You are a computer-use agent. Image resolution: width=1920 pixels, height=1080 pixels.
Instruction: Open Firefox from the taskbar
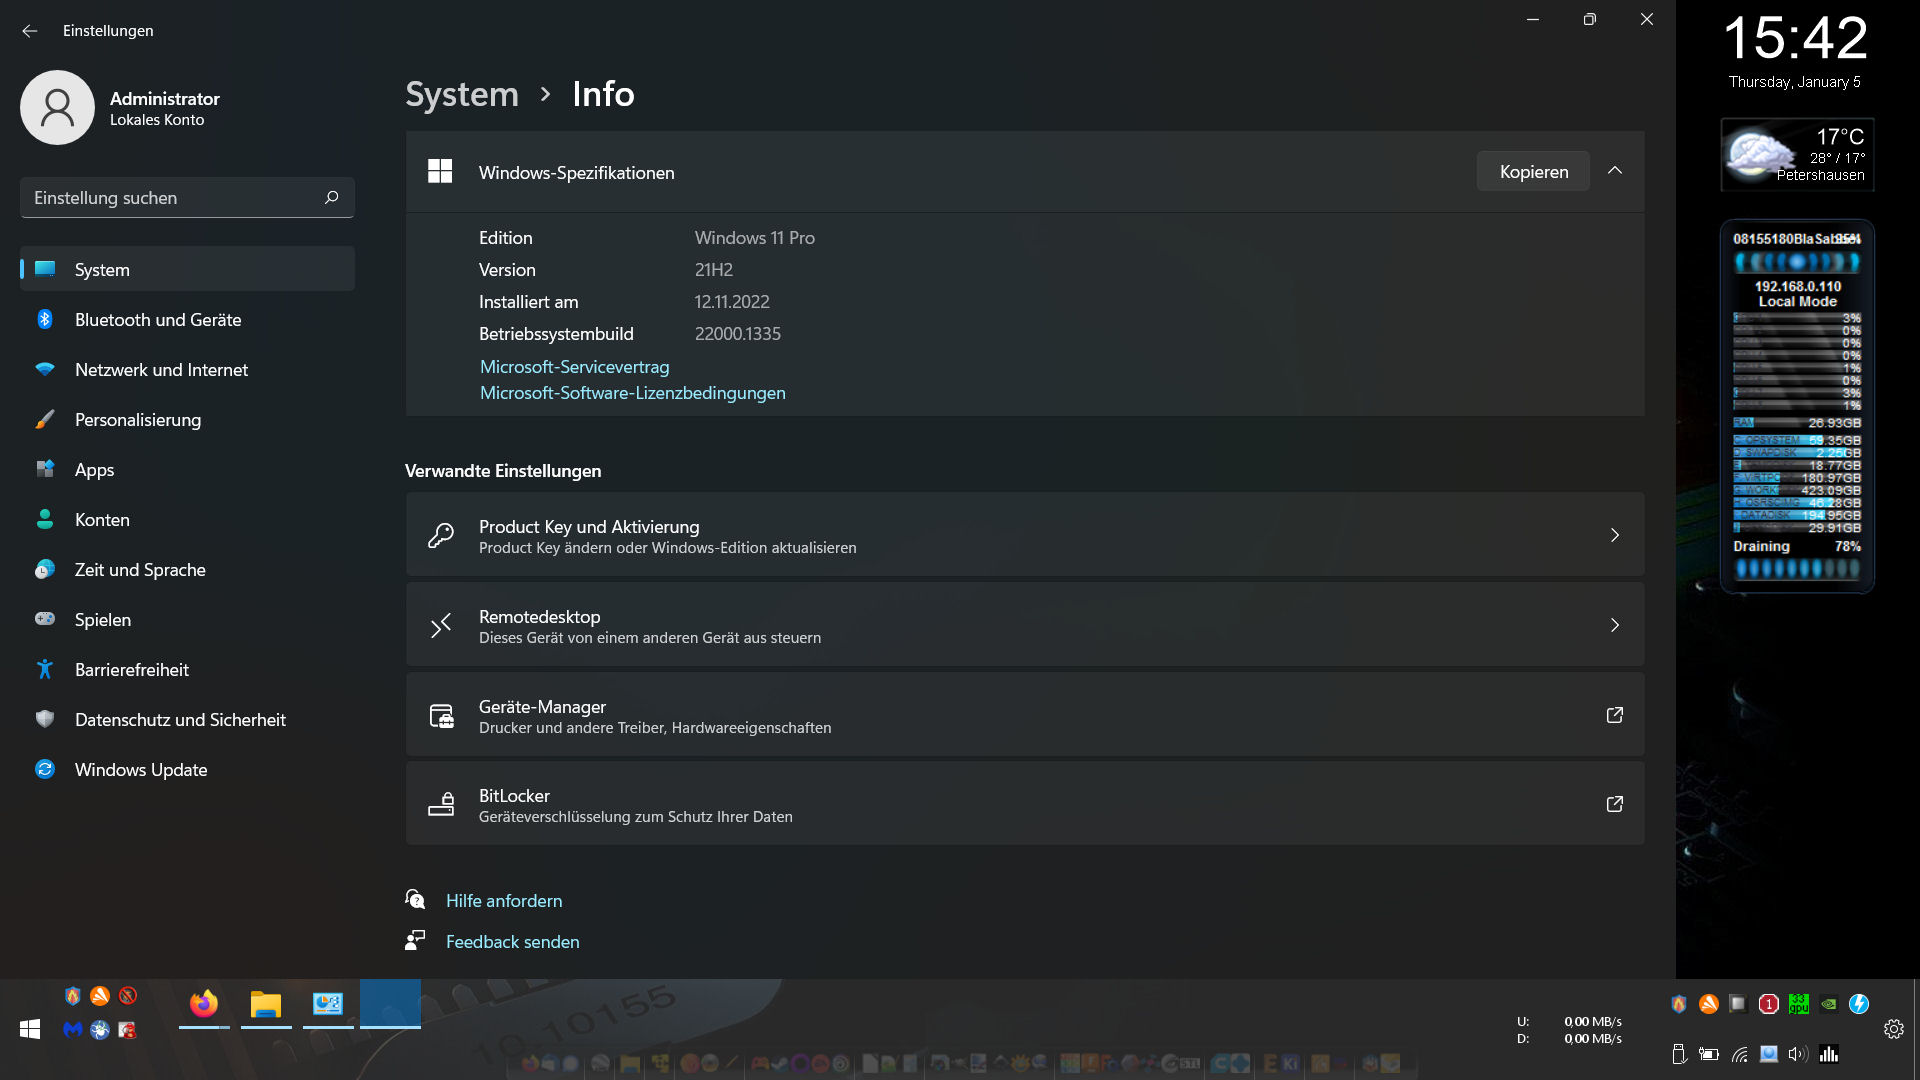point(204,1003)
